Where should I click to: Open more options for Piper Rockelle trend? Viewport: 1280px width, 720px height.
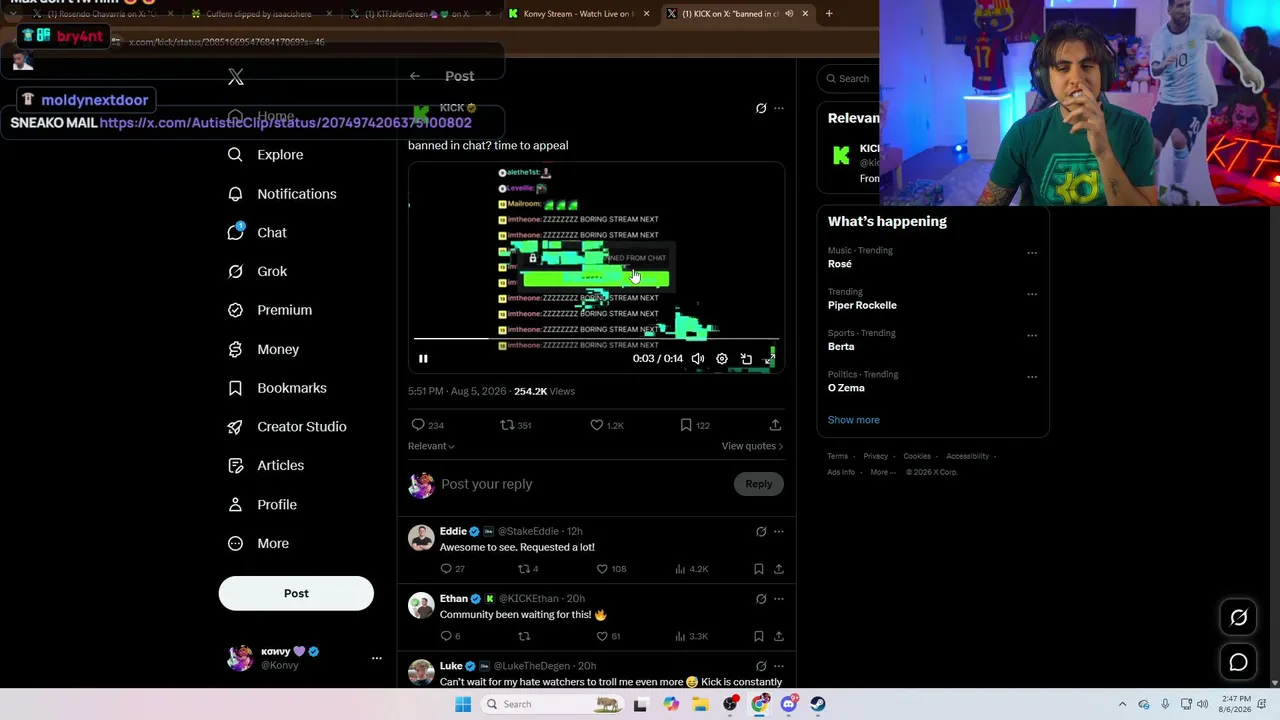click(1032, 294)
